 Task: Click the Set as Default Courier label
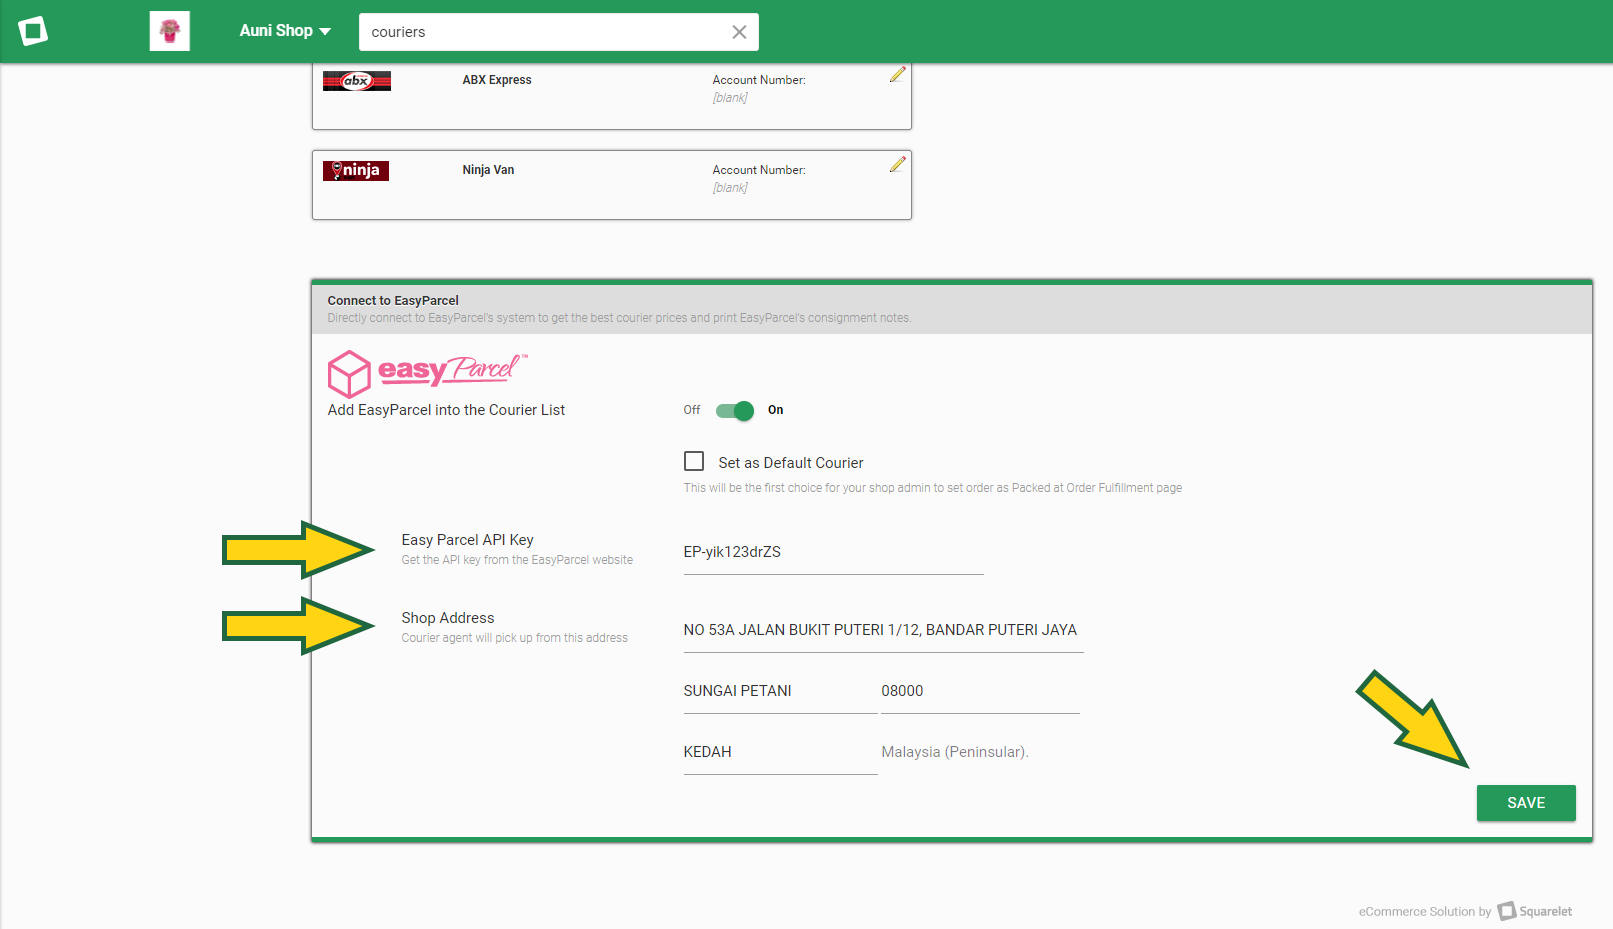pyautogui.click(x=791, y=463)
